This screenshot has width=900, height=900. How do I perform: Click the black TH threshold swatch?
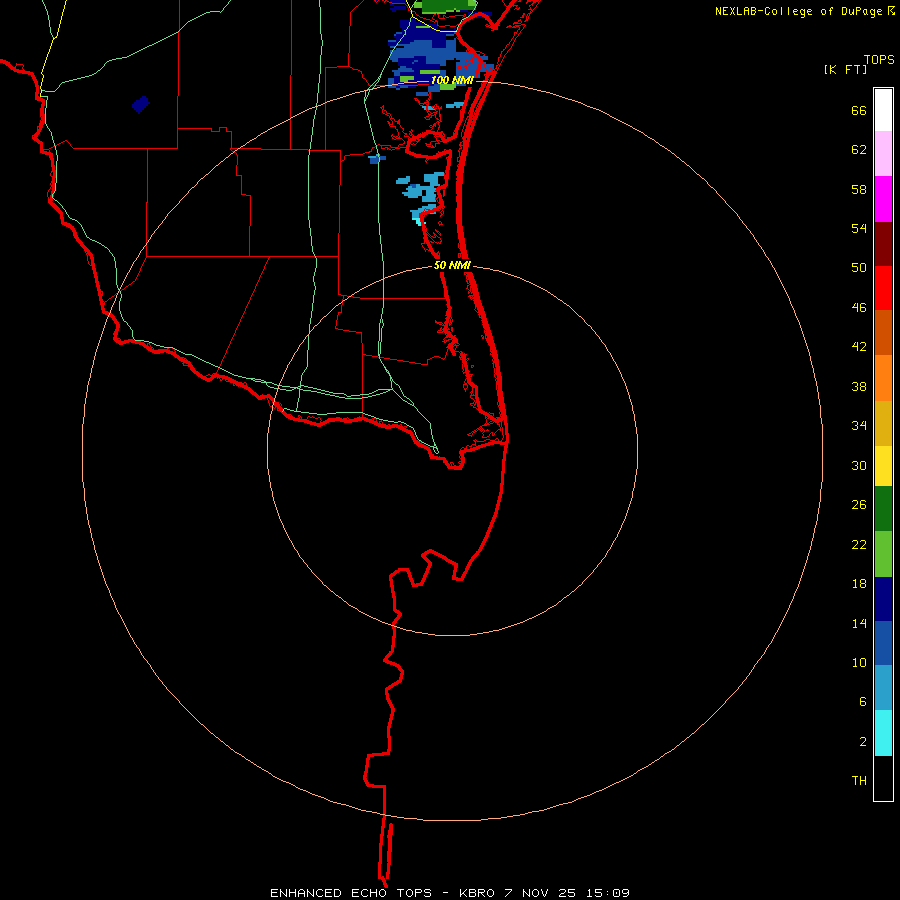883,778
